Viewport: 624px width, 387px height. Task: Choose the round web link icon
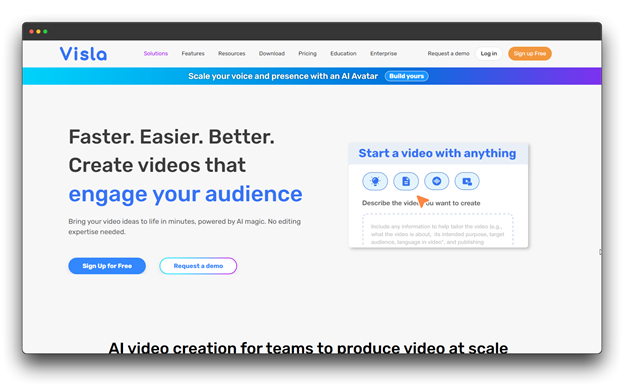(x=437, y=181)
